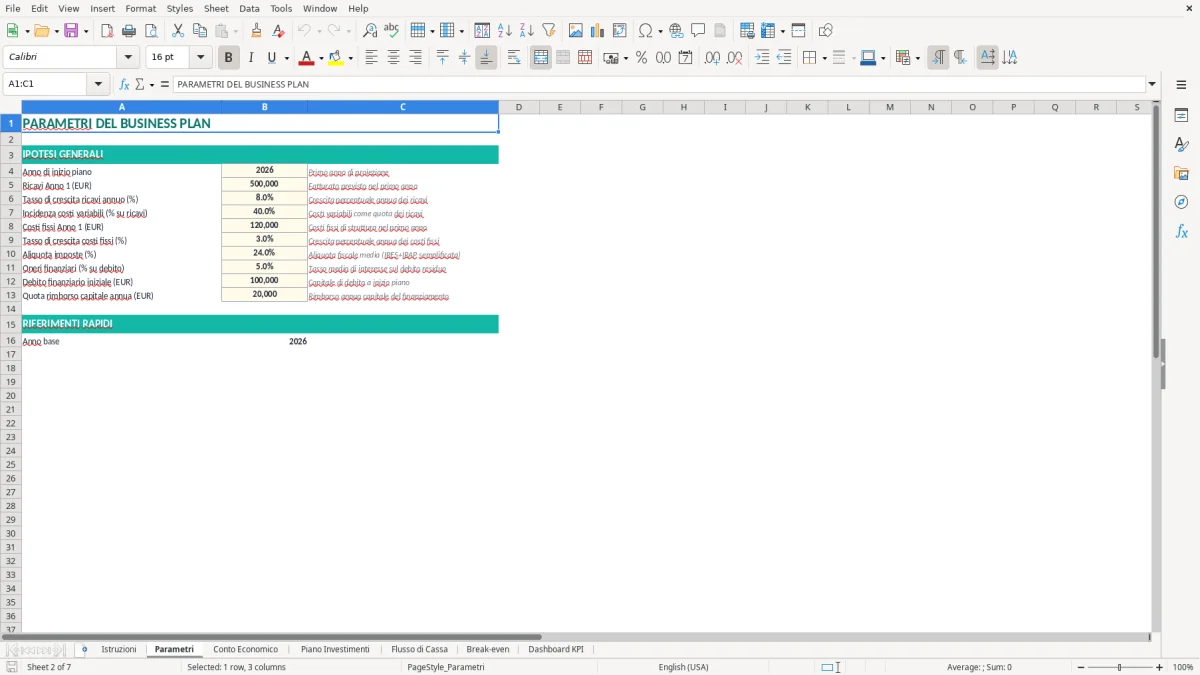
Task: Click the Clear Direct Formatting icon
Action: [279, 31]
